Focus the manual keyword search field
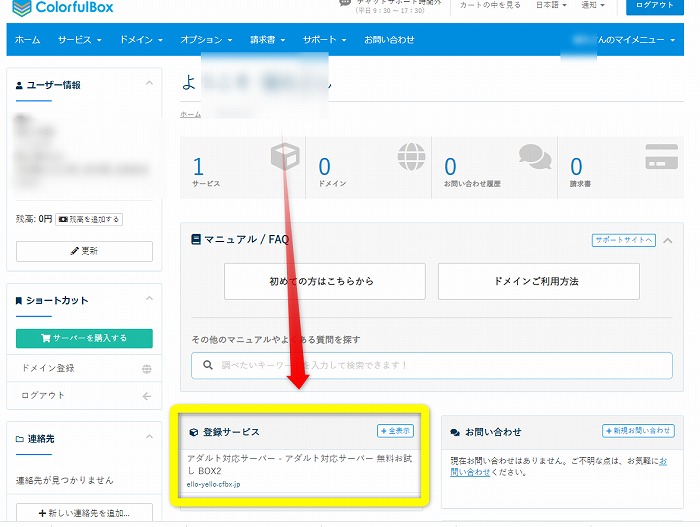 click(x=440, y=365)
